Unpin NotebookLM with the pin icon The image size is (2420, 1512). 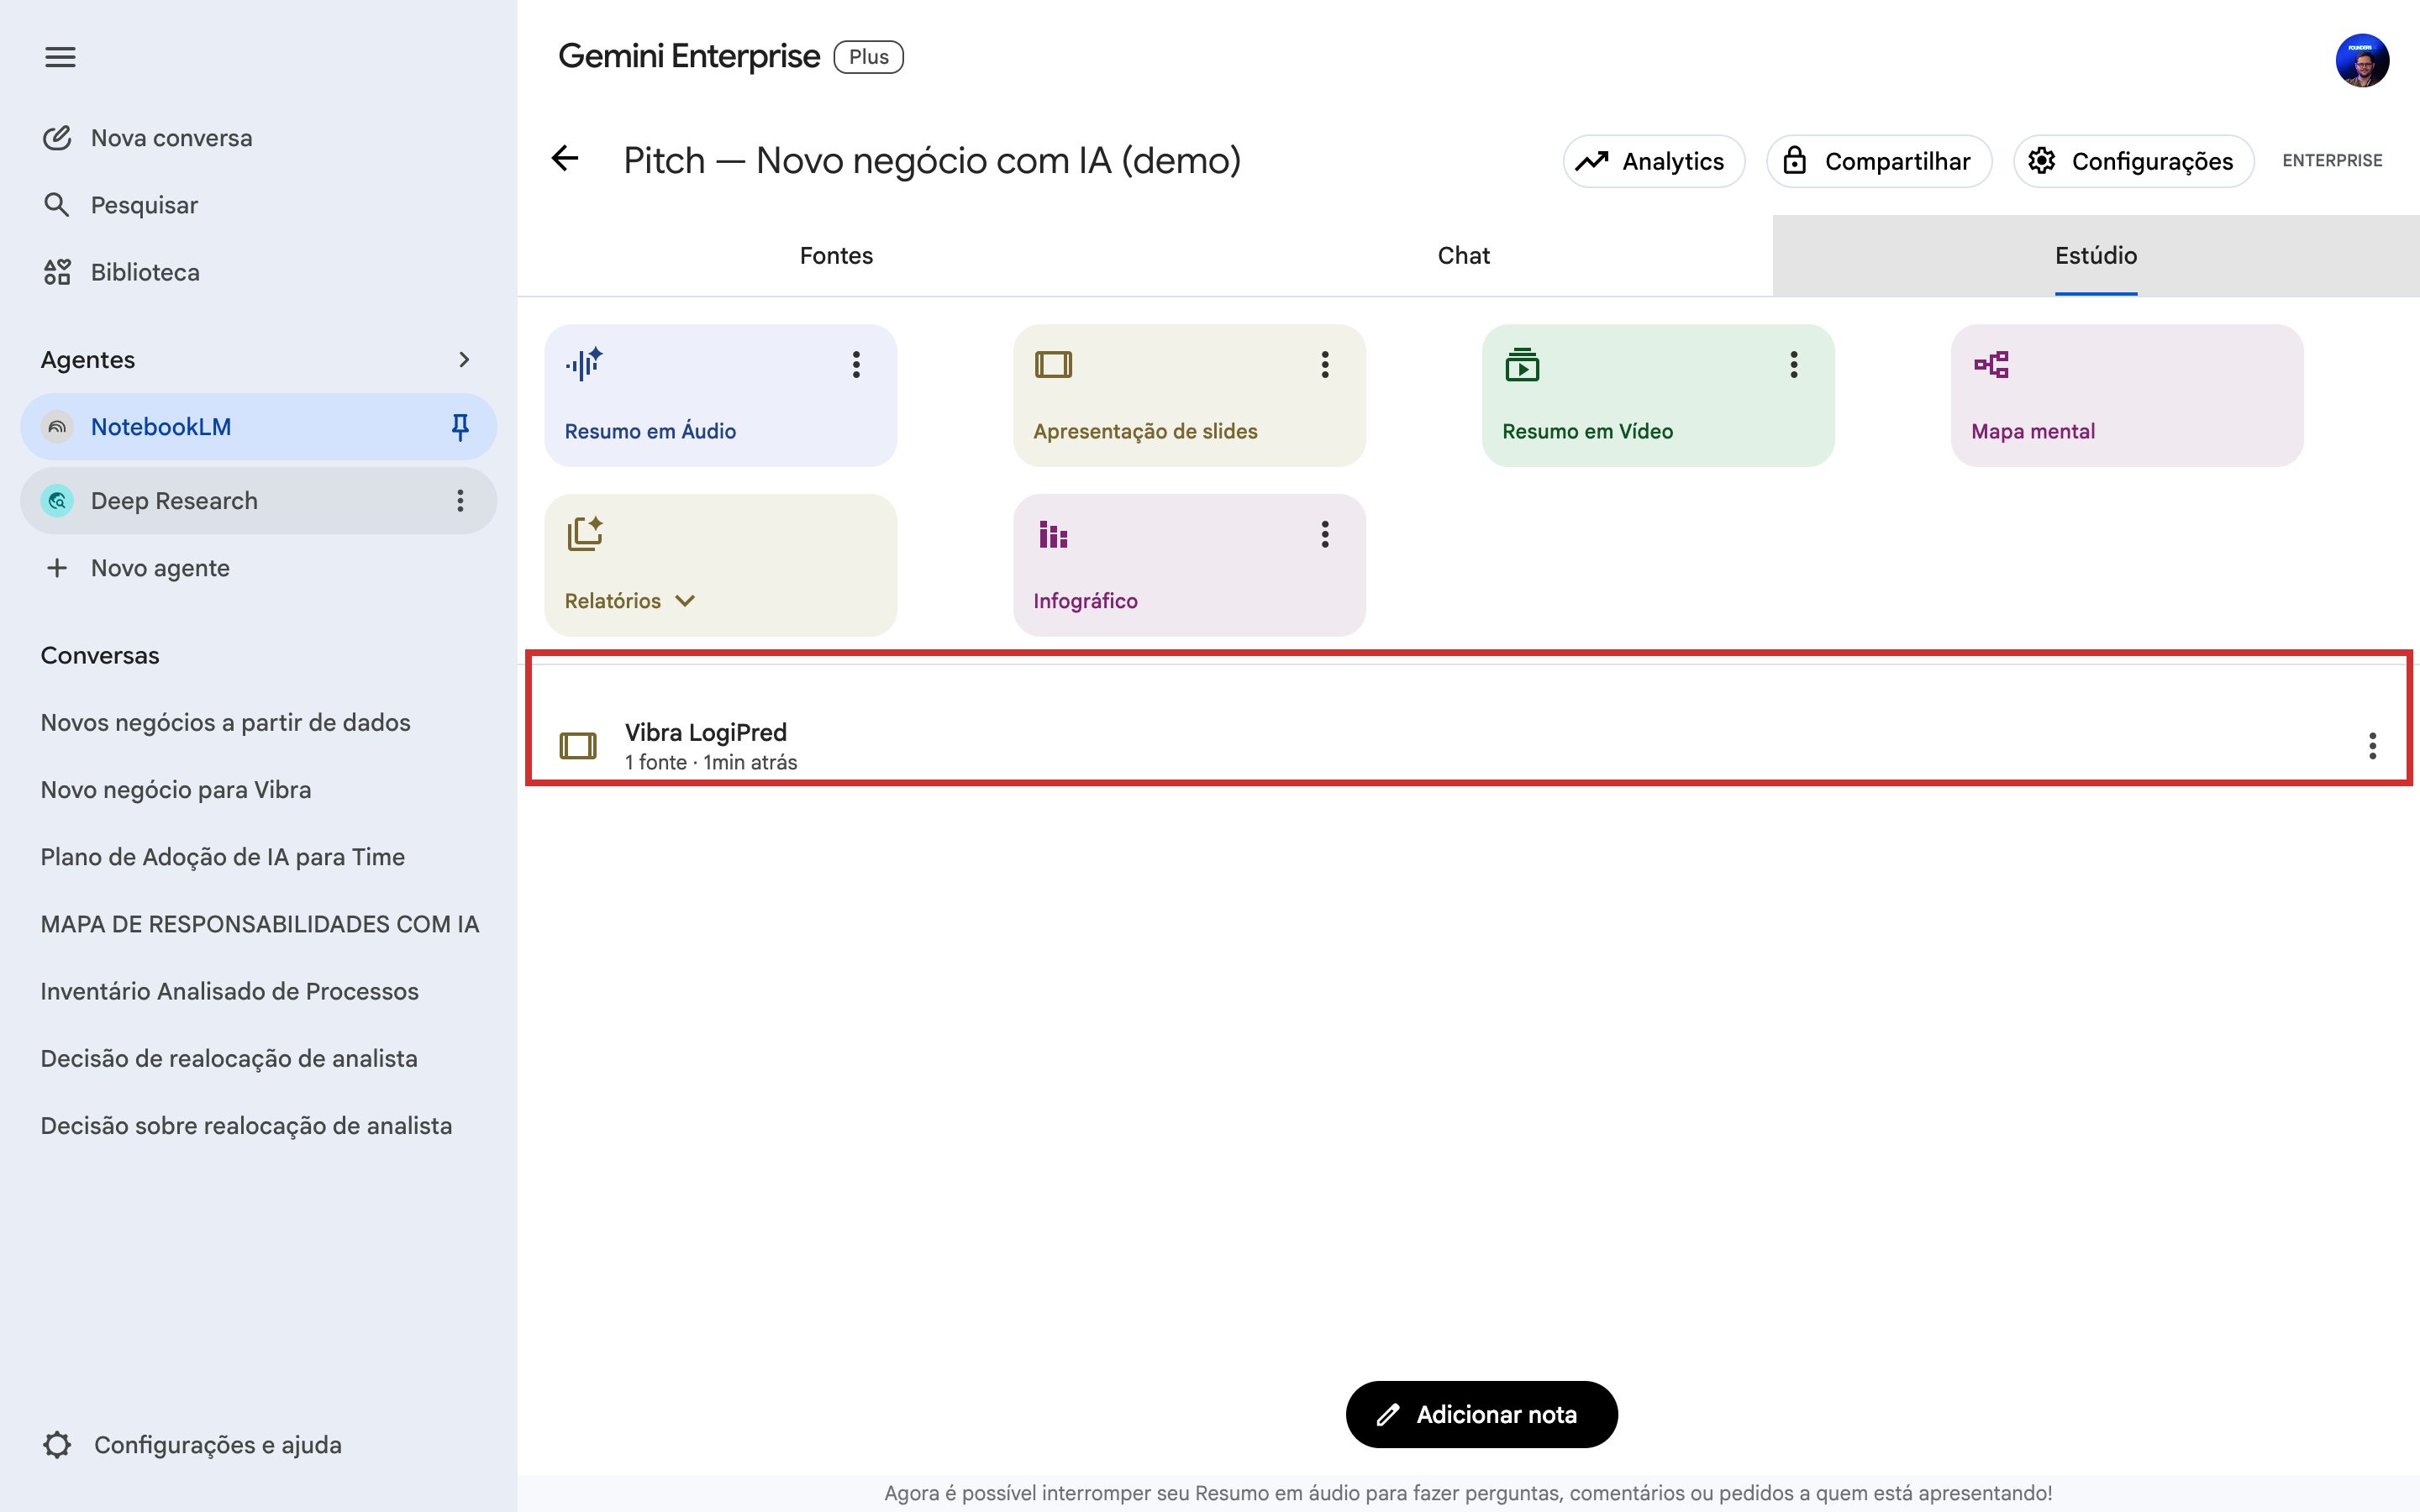coord(460,427)
